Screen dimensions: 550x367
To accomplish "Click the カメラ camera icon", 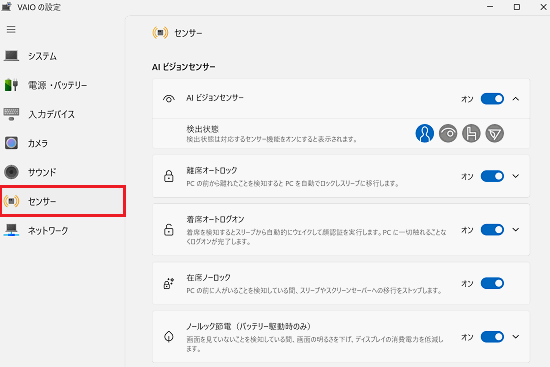I will click(x=11, y=143).
